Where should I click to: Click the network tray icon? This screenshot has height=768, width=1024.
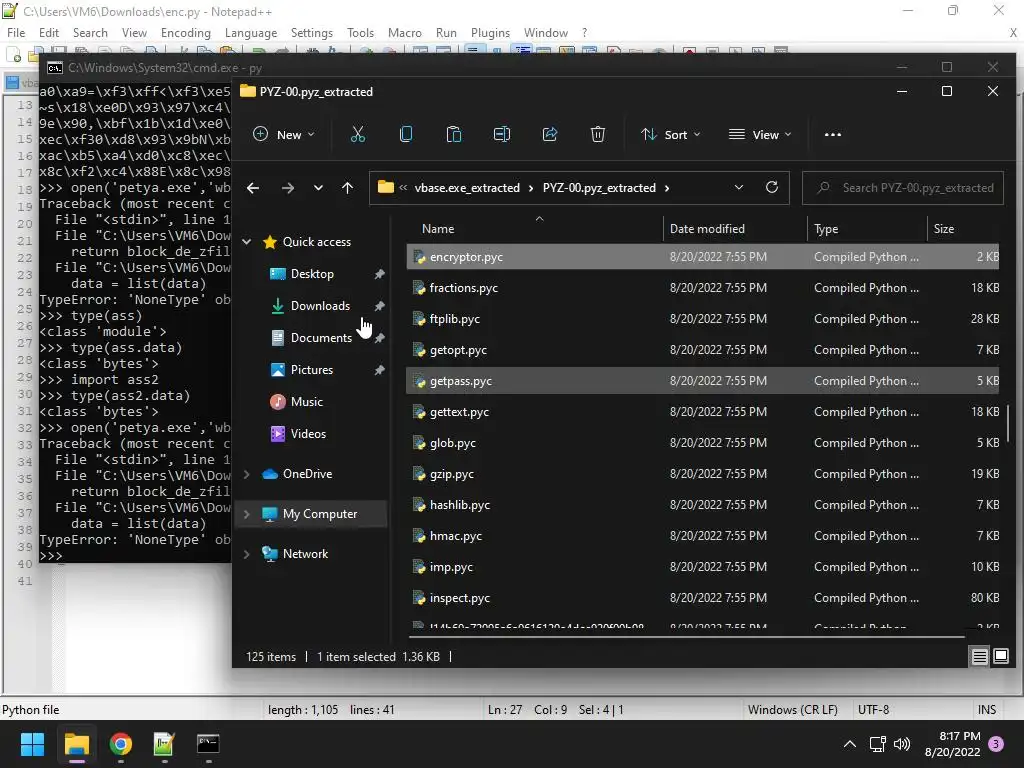coord(877,744)
